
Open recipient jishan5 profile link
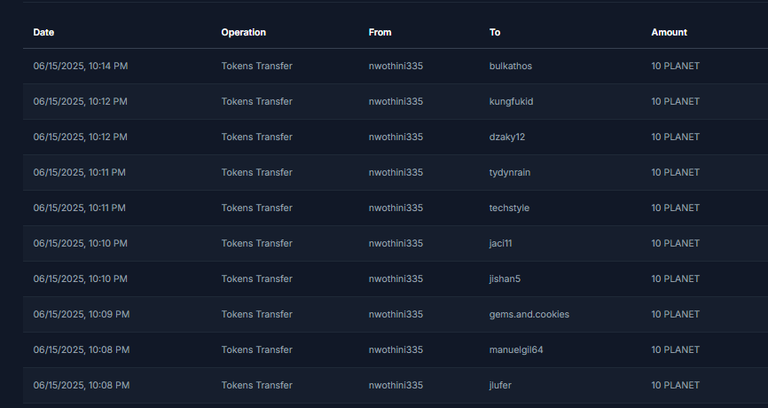505,279
